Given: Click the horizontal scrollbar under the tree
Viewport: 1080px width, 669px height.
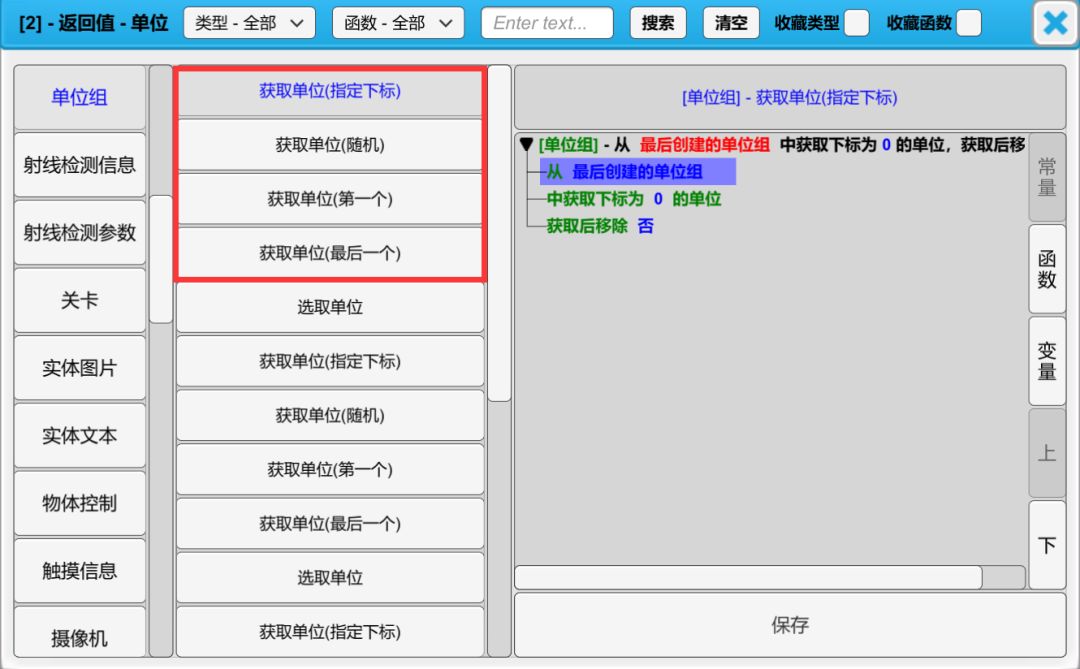Looking at the screenshot, I should (748, 577).
